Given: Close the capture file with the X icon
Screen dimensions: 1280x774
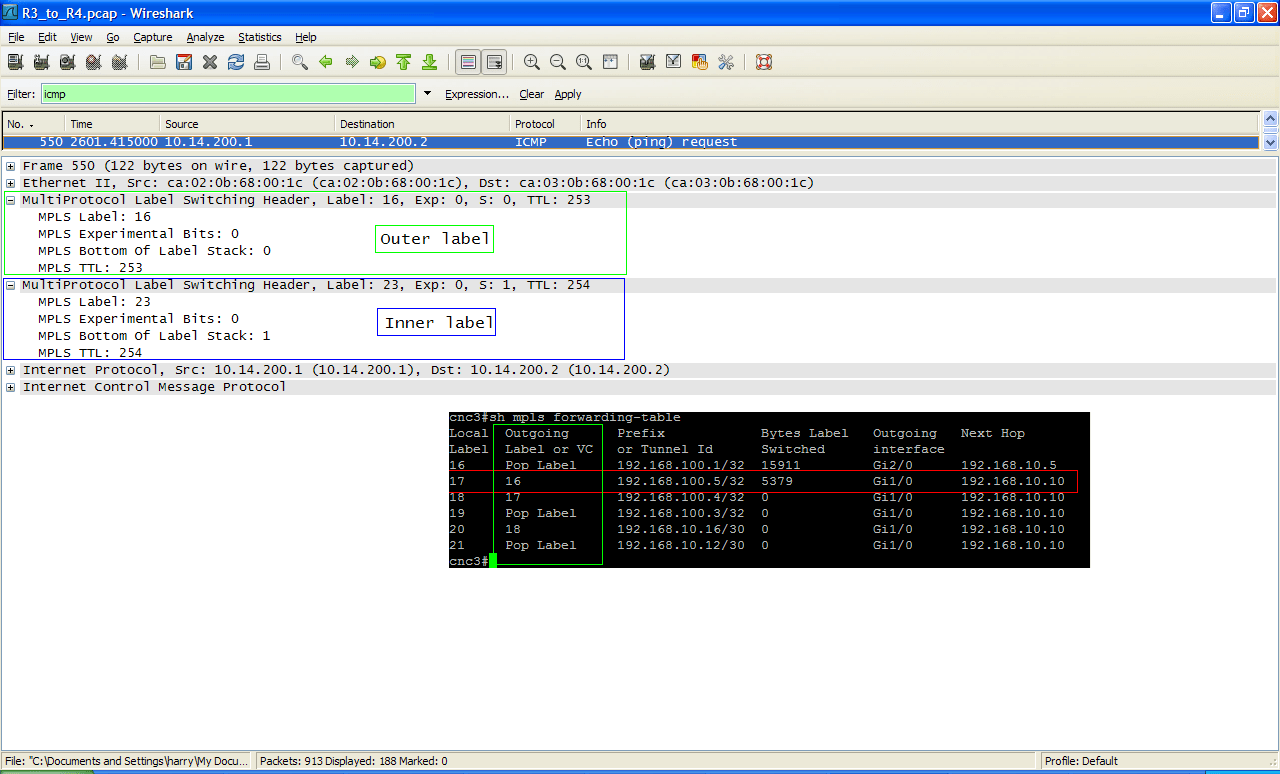Looking at the screenshot, I should 210,62.
